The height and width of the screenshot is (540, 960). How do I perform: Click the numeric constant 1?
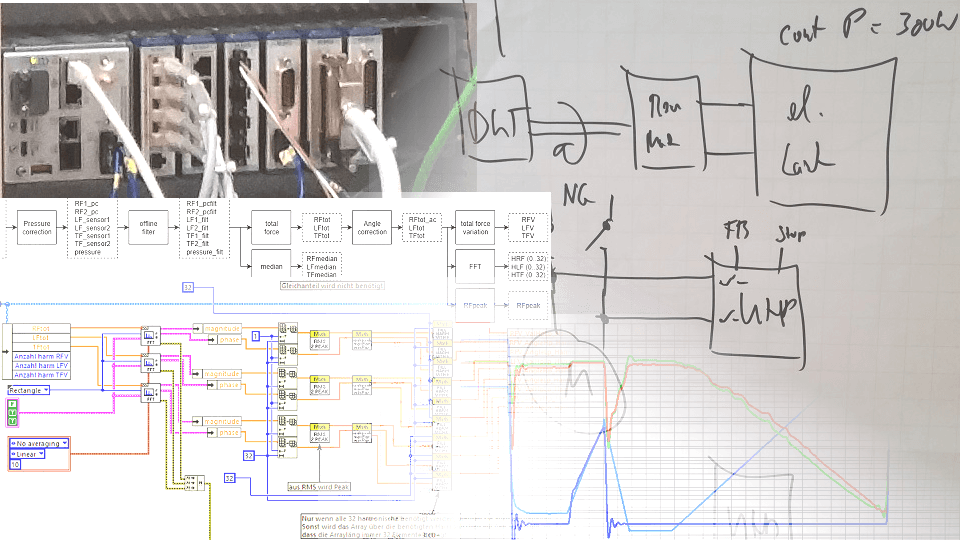[256, 336]
